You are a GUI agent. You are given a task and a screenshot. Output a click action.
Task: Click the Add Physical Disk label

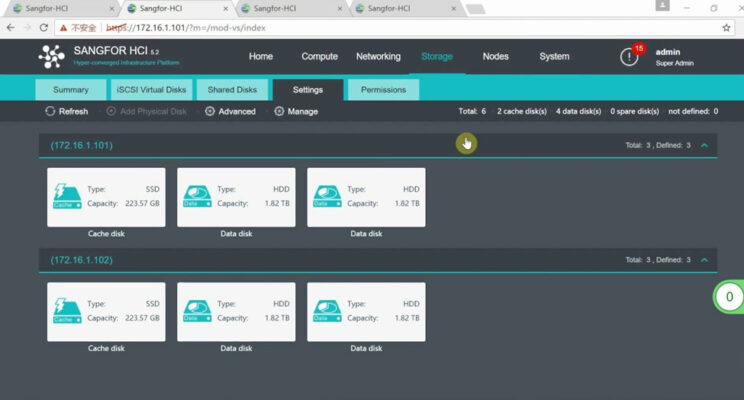pos(153,112)
